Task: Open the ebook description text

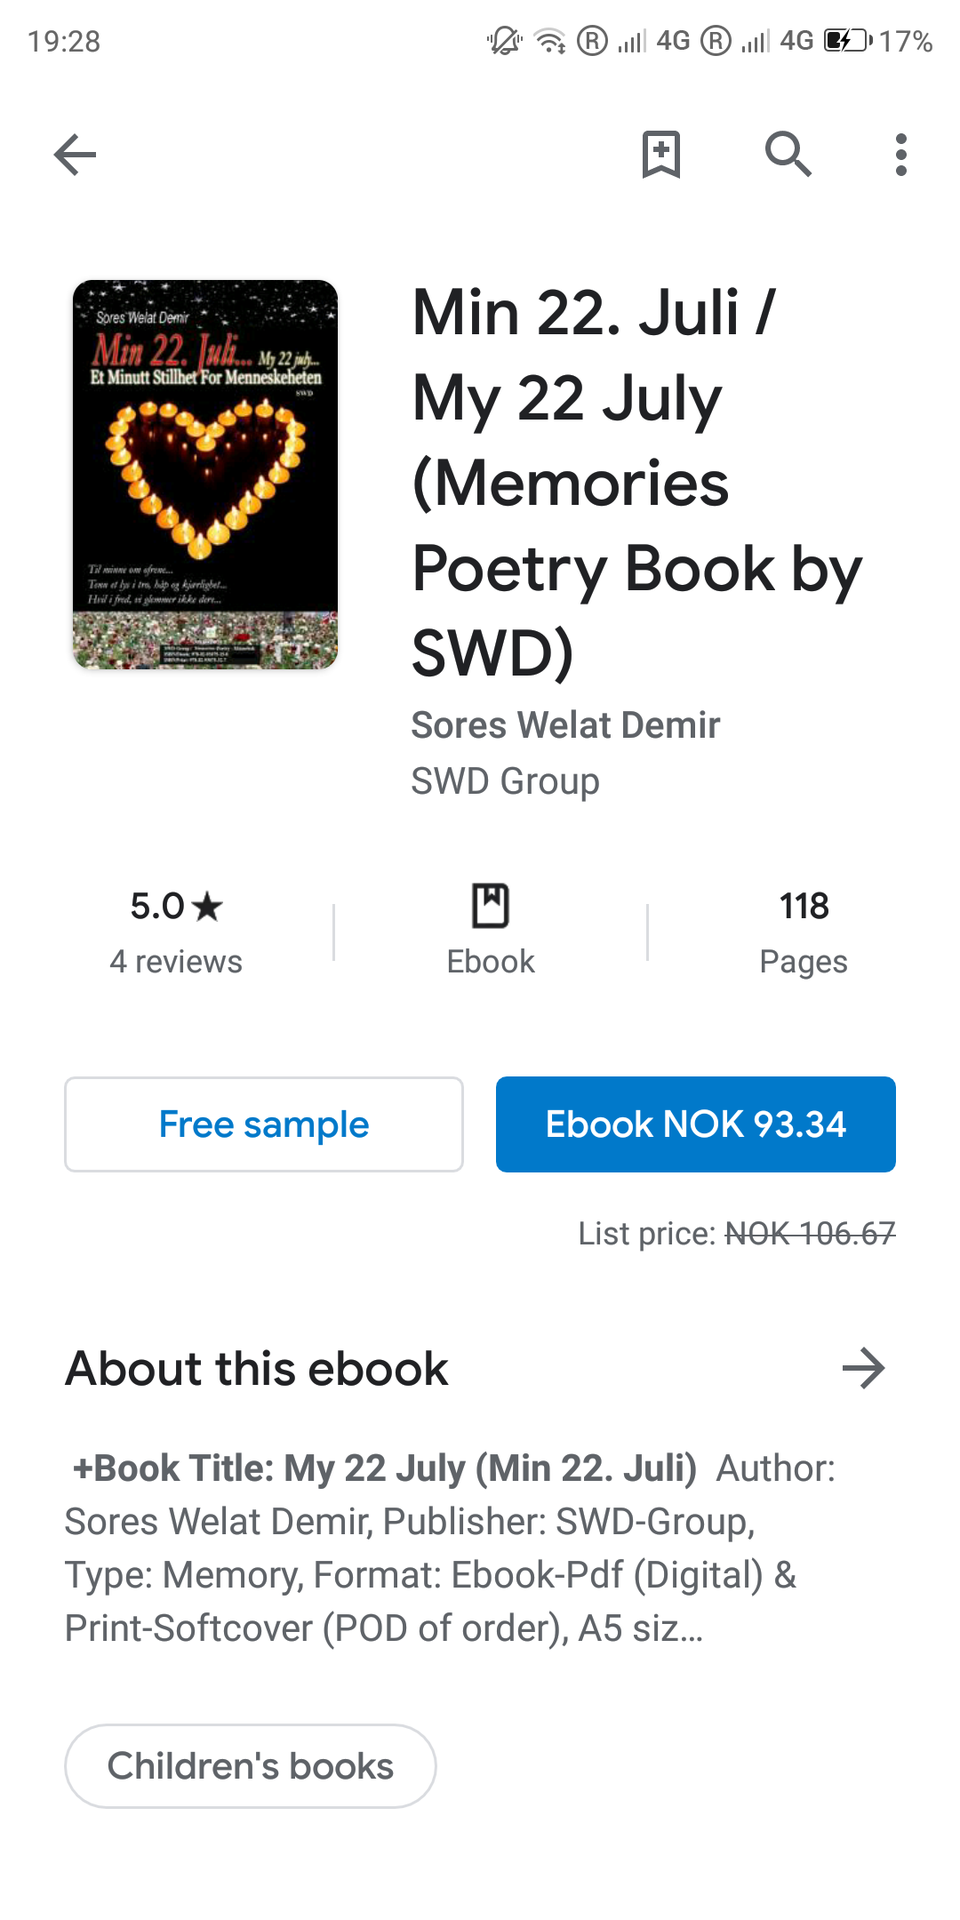Action: tap(450, 1548)
